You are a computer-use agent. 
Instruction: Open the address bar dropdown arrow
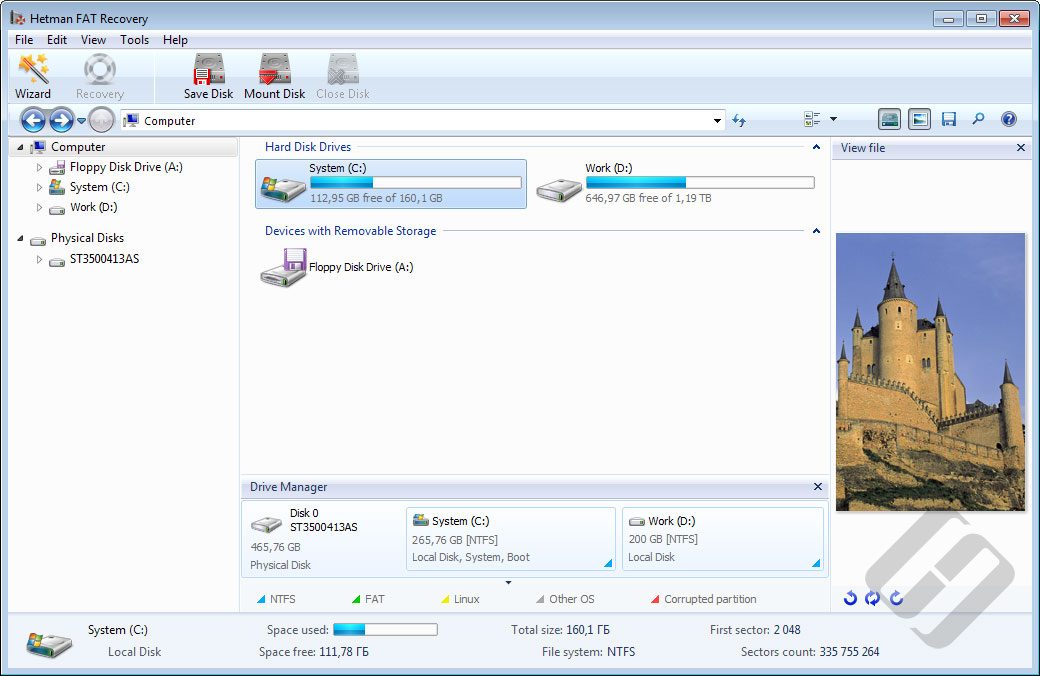click(x=716, y=119)
